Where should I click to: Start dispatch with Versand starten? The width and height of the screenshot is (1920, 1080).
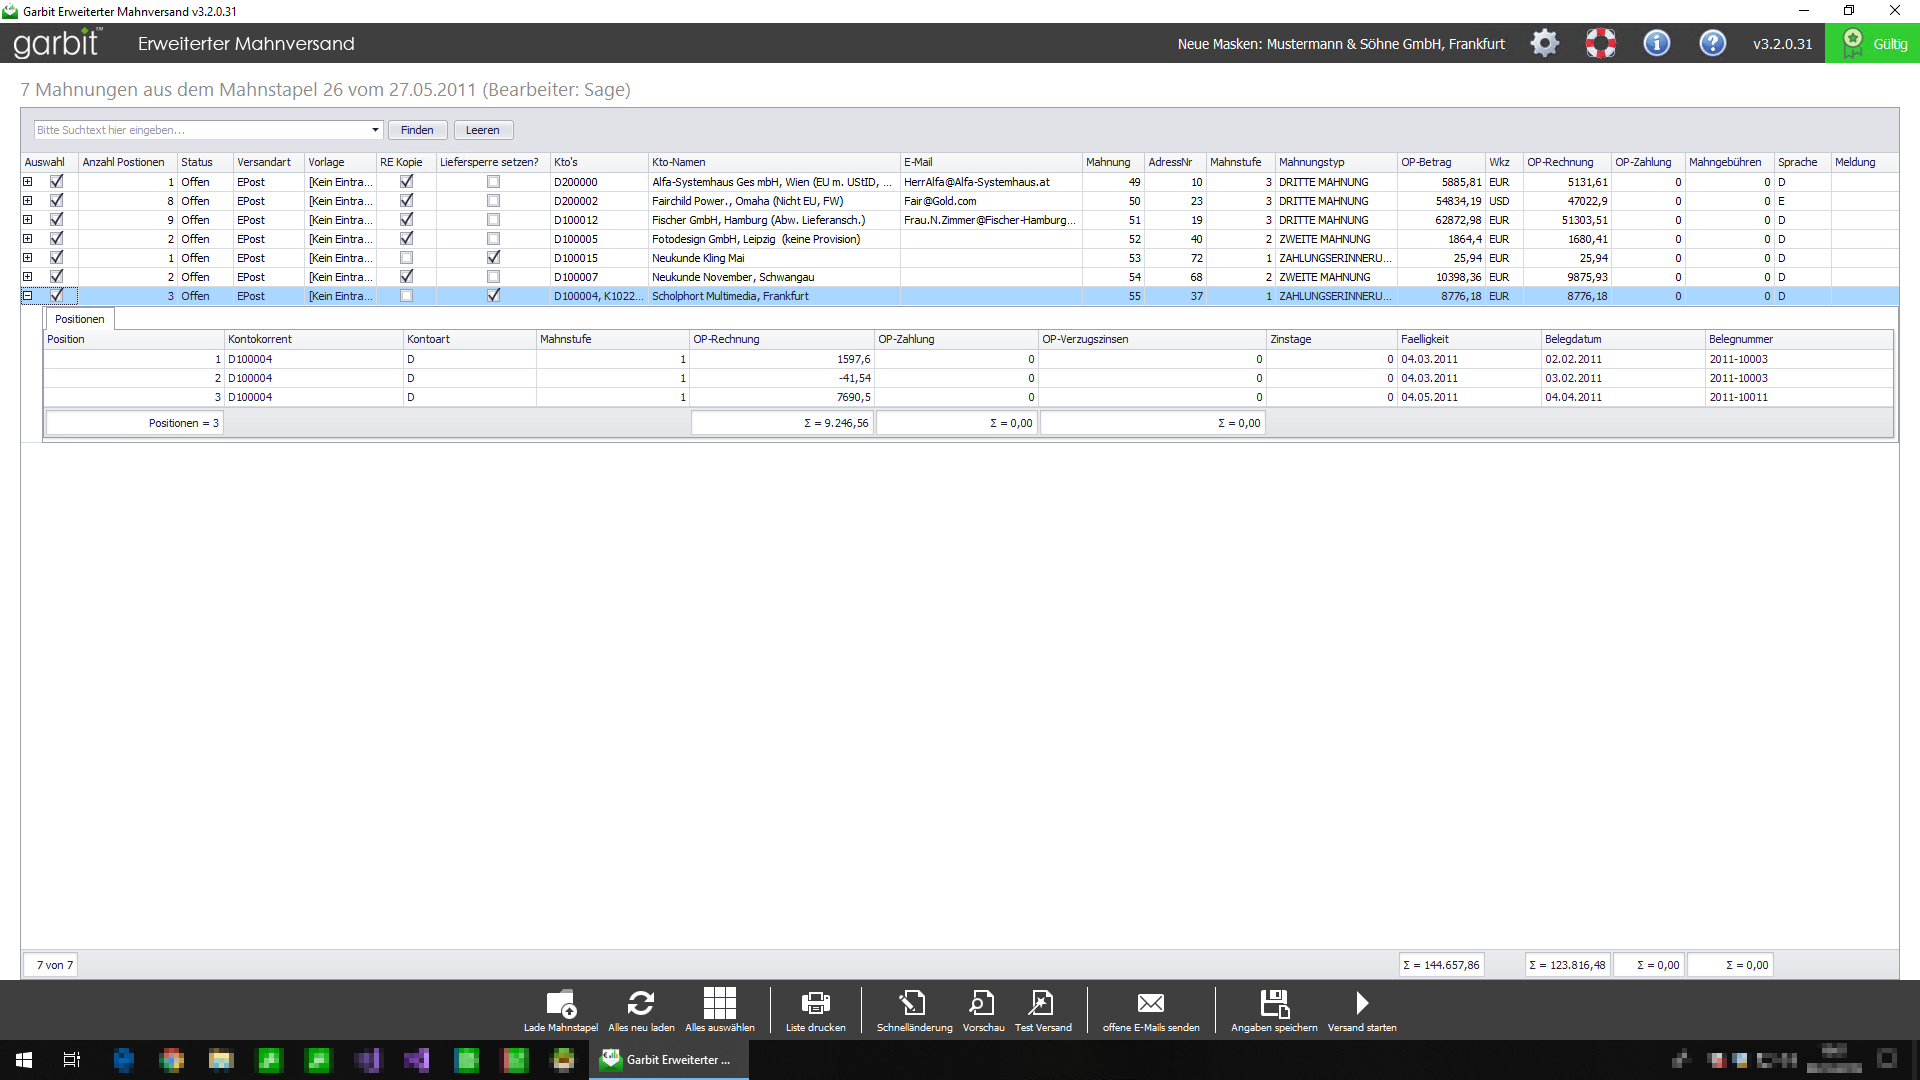(x=1361, y=1003)
